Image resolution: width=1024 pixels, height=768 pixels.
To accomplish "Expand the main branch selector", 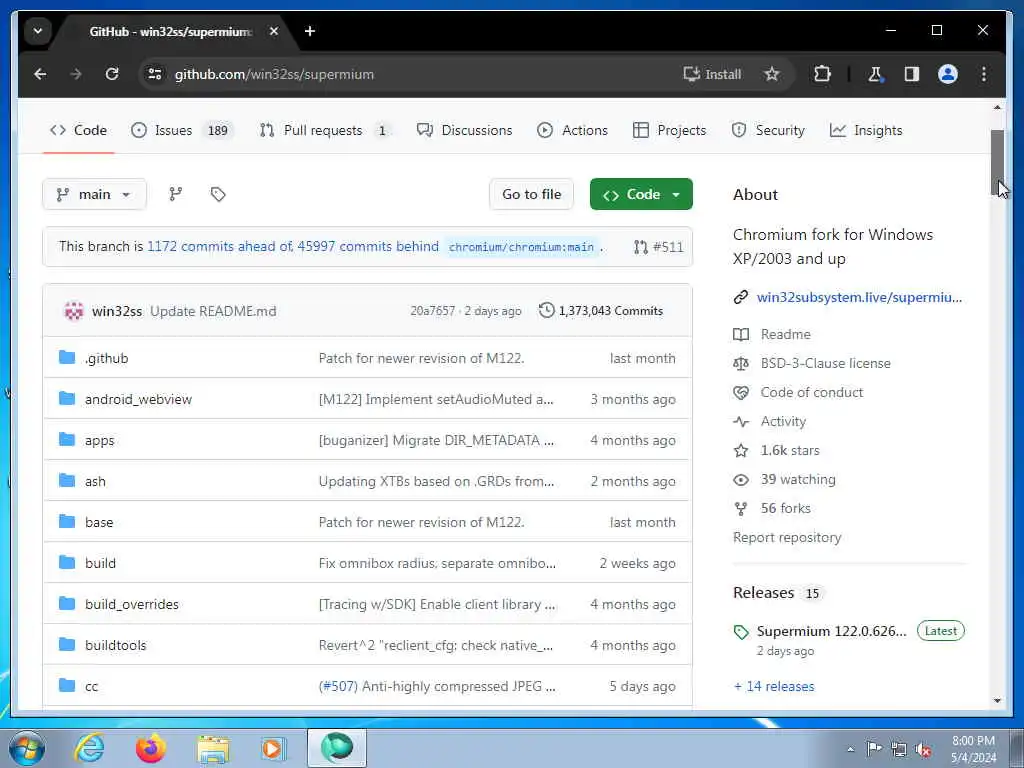I will tap(95, 195).
